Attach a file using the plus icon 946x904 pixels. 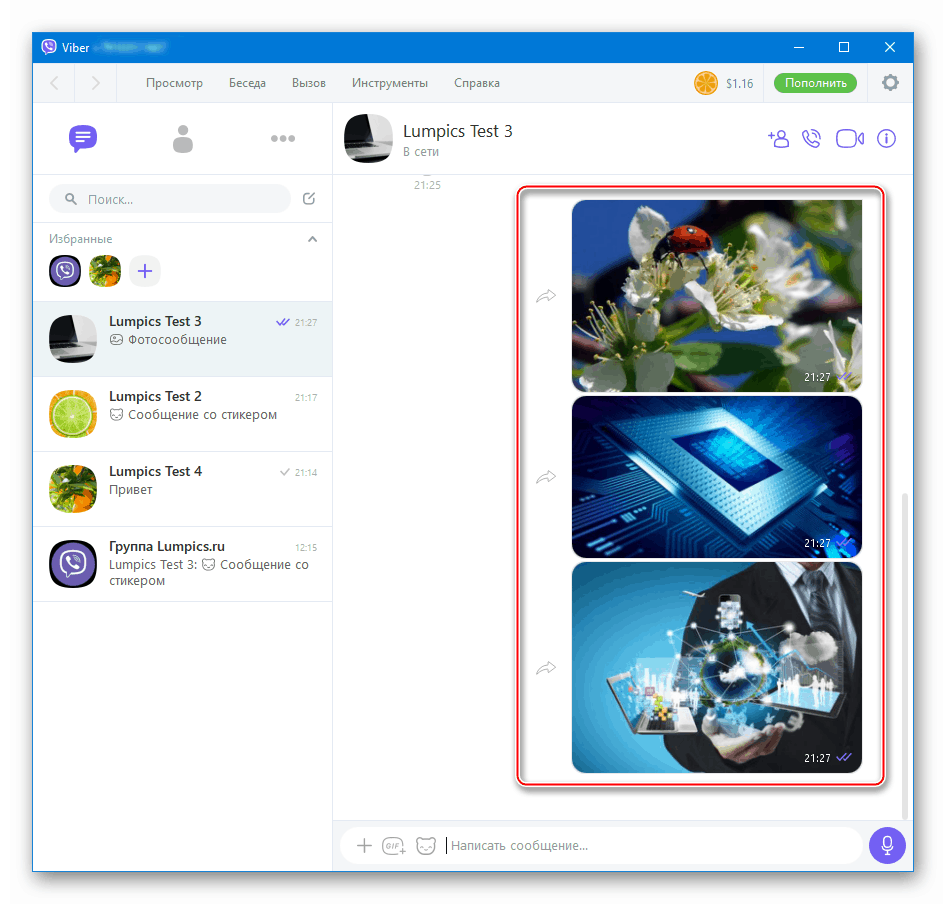click(364, 845)
